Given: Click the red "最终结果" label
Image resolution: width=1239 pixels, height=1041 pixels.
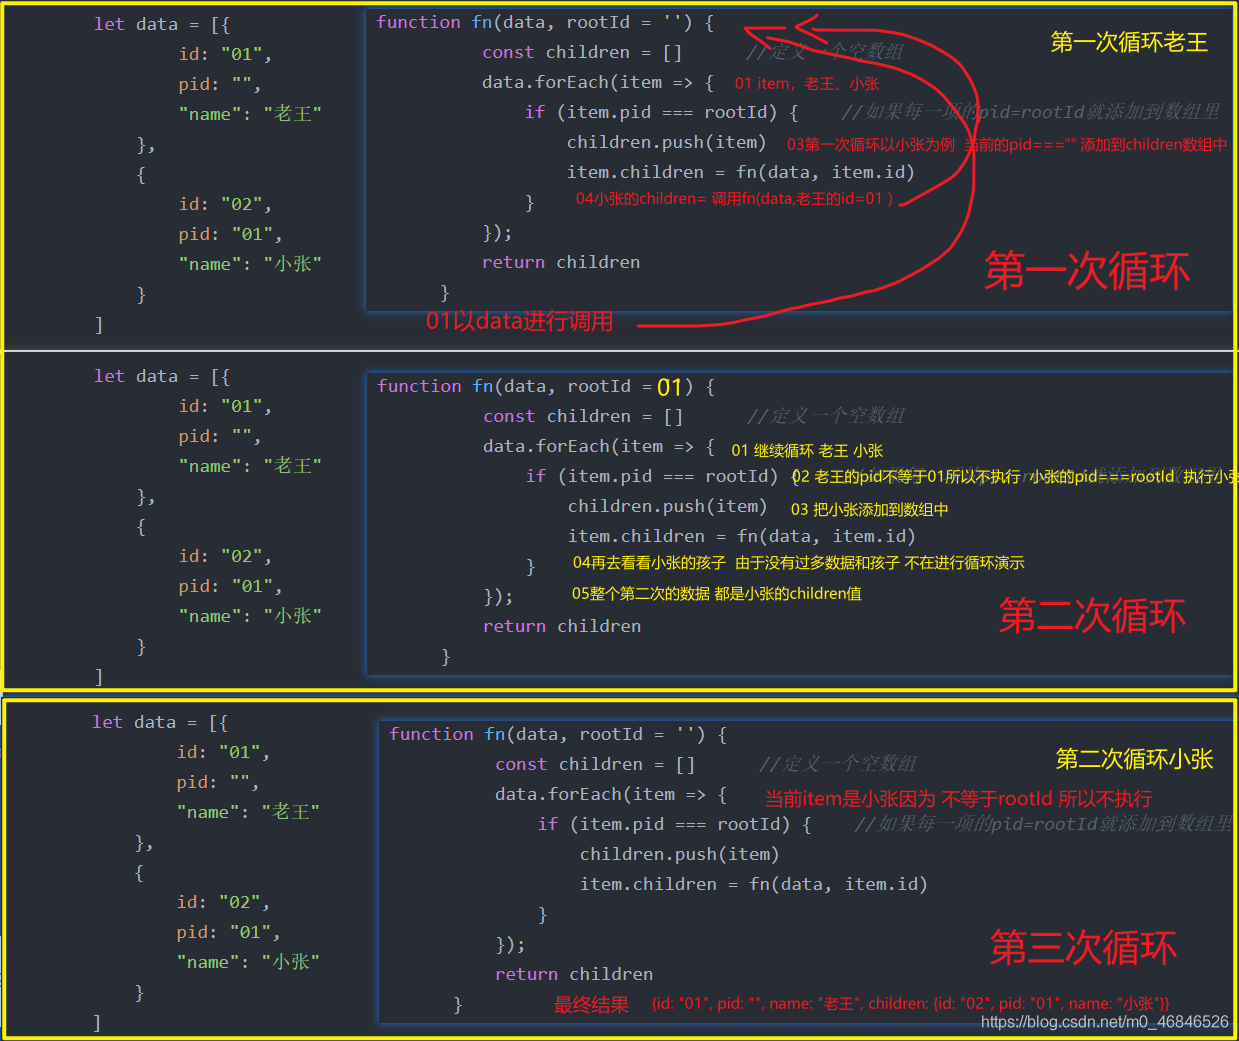Looking at the screenshot, I should (591, 1004).
